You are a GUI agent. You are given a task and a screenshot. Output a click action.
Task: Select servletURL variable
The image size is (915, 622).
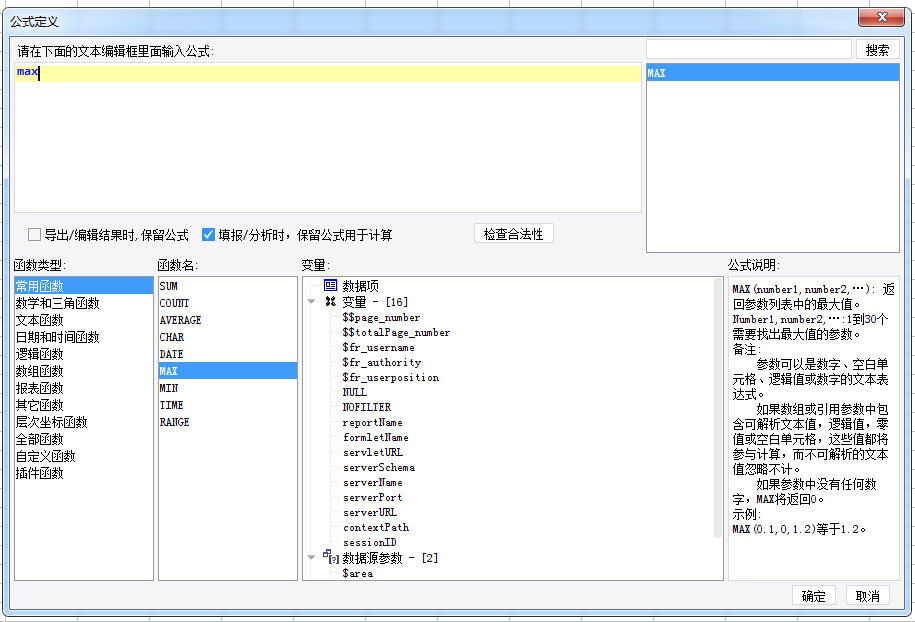(372, 452)
